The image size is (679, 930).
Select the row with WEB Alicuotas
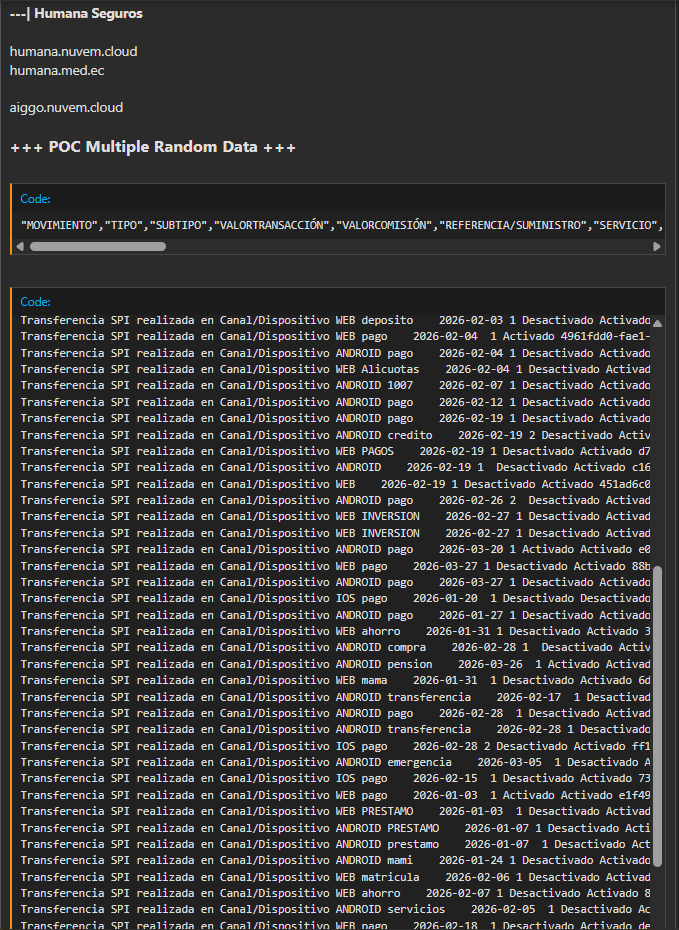(336, 369)
